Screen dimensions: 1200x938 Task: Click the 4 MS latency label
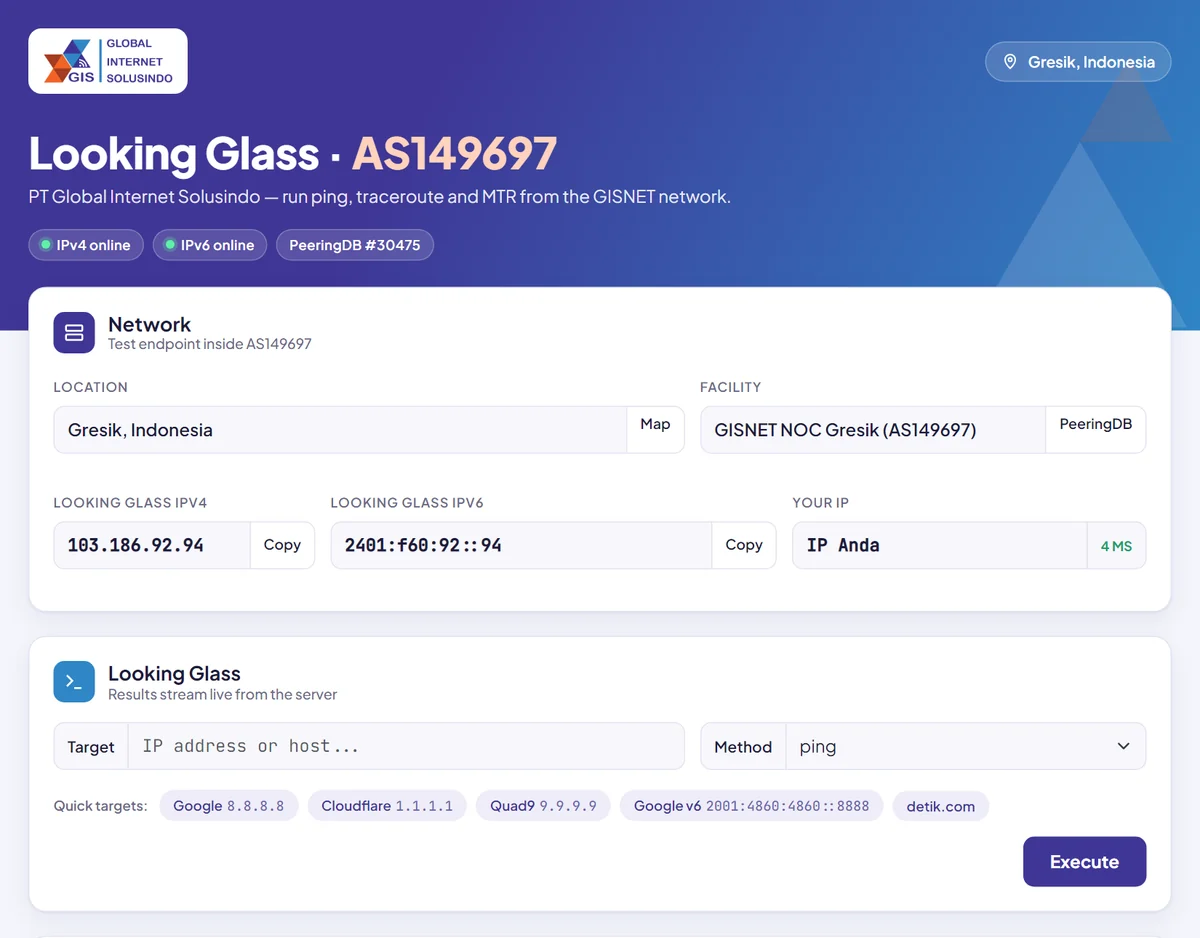click(1116, 546)
